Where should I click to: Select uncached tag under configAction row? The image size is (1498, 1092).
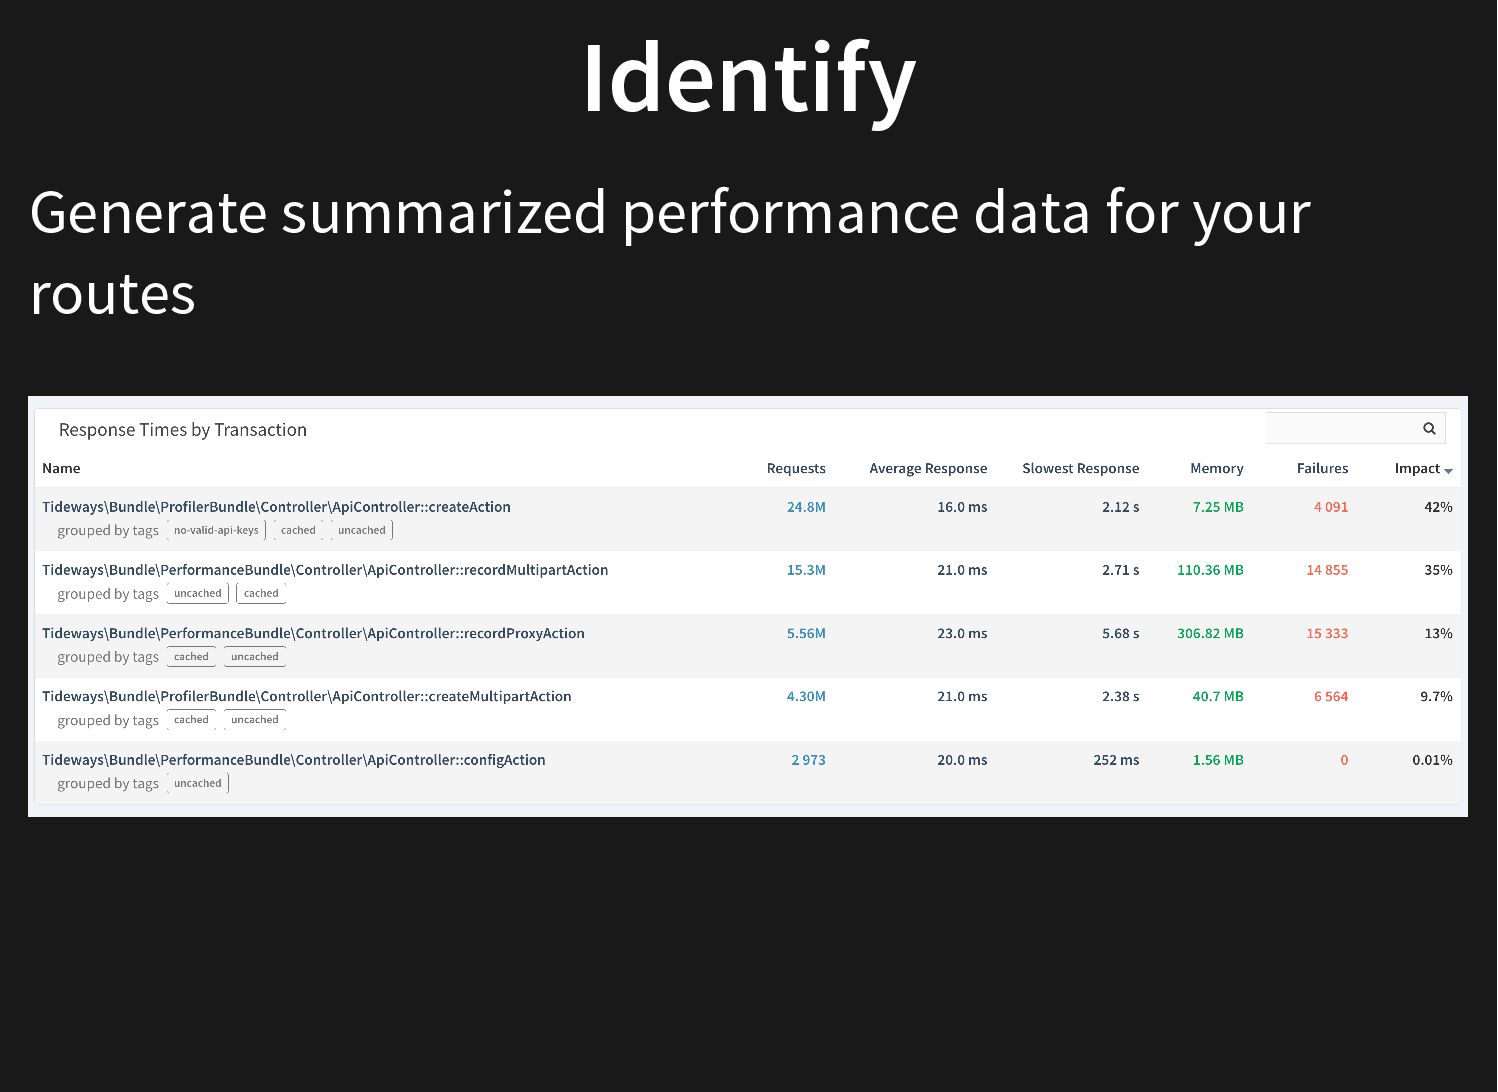click(198, 783)
